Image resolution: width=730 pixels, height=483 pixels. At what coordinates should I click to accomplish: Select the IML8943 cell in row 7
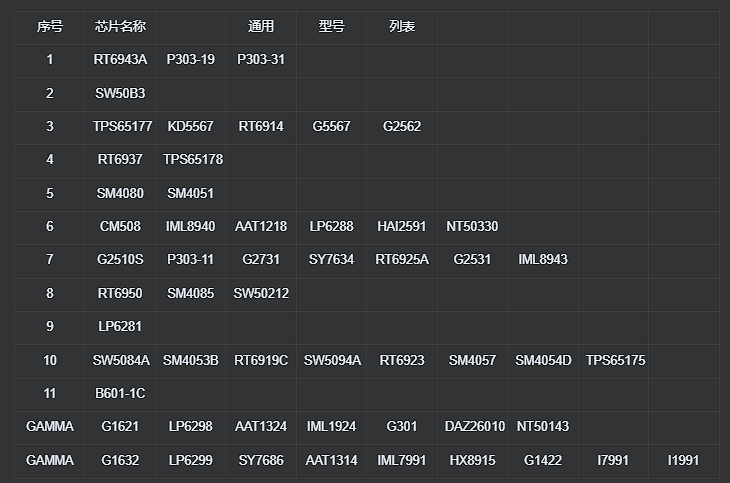point(543,260)
